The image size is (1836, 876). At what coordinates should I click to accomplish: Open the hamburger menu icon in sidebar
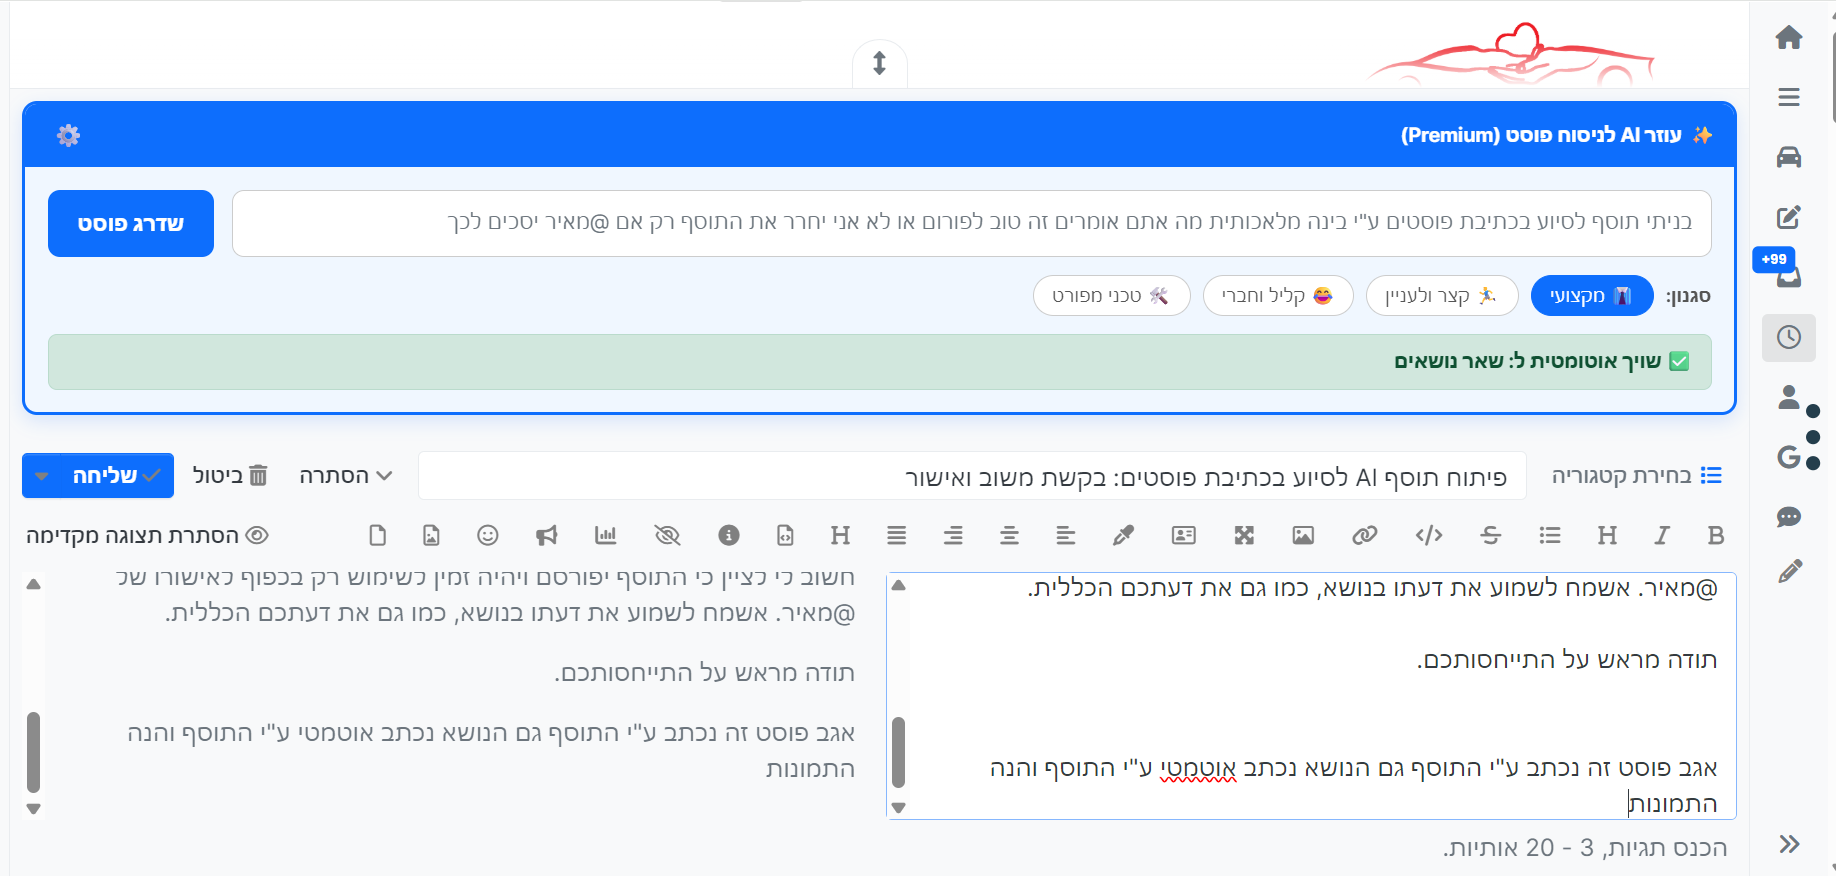point(1789,97)
